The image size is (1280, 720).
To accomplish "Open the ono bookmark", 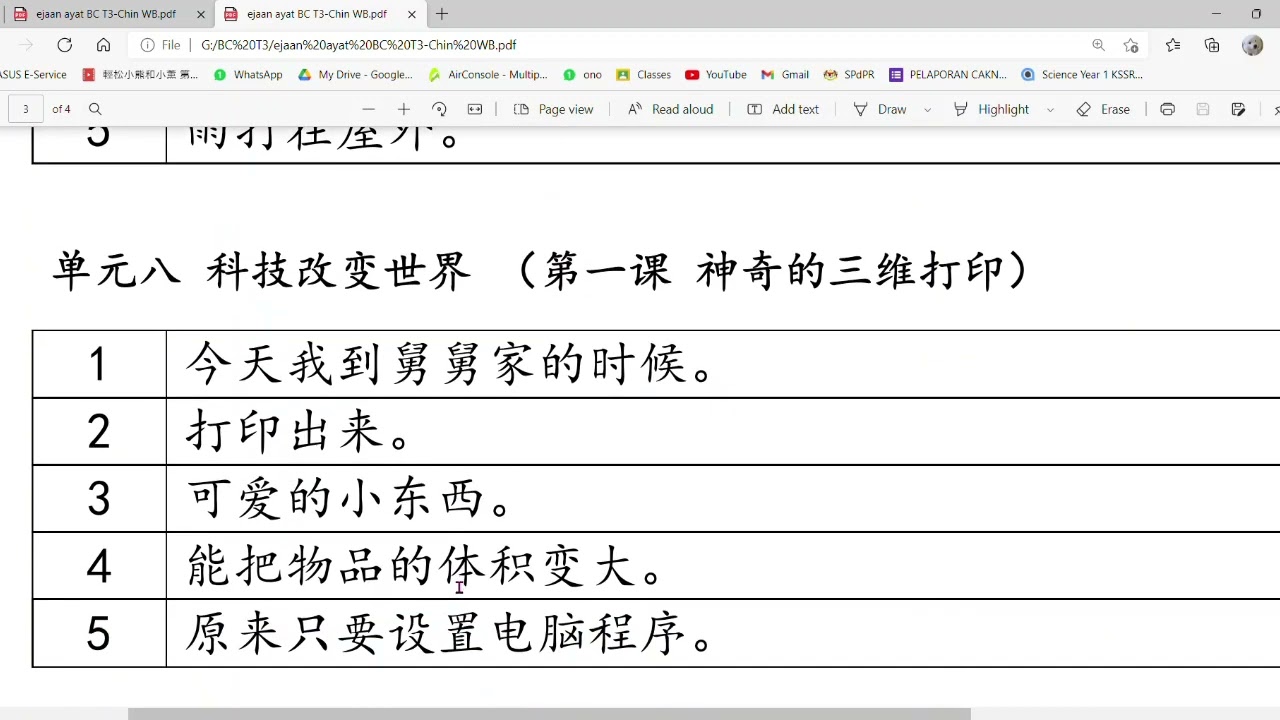I will pyautogui.click(x=583, y=74).
